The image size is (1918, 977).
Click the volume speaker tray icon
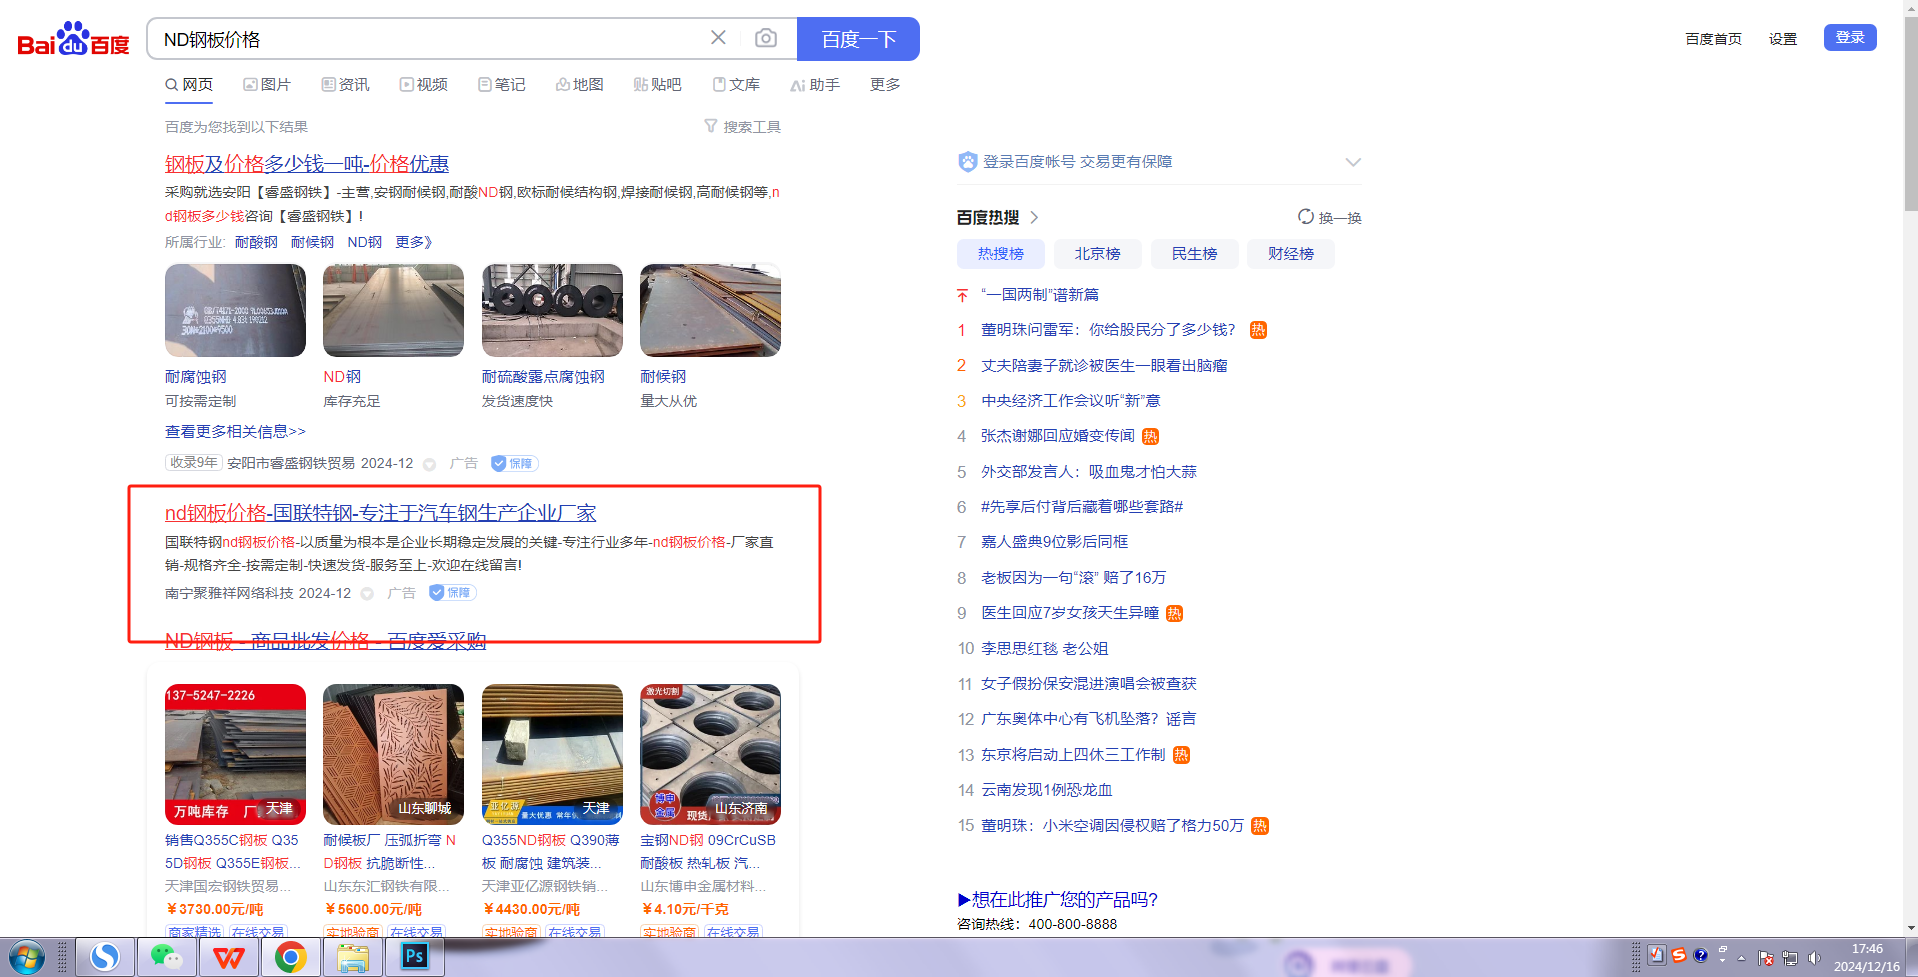[x=1814, y=958]
